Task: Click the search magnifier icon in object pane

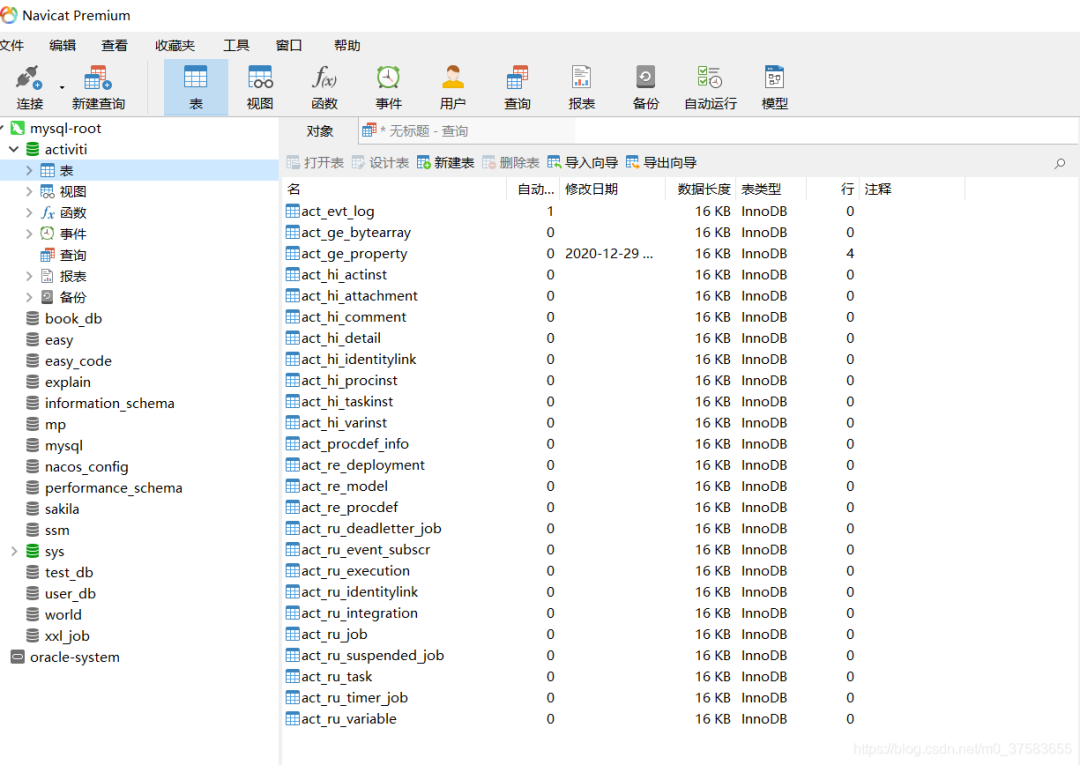Action: coord(1059,163)
